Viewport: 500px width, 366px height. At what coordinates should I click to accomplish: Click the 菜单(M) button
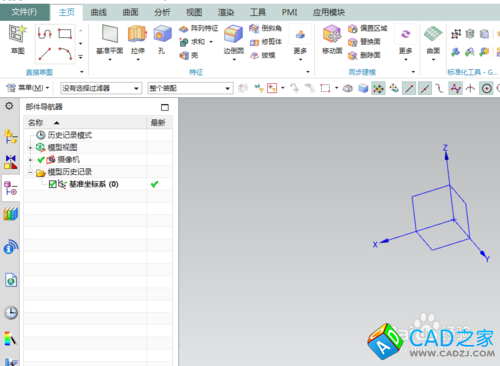(x=28, y=88)
